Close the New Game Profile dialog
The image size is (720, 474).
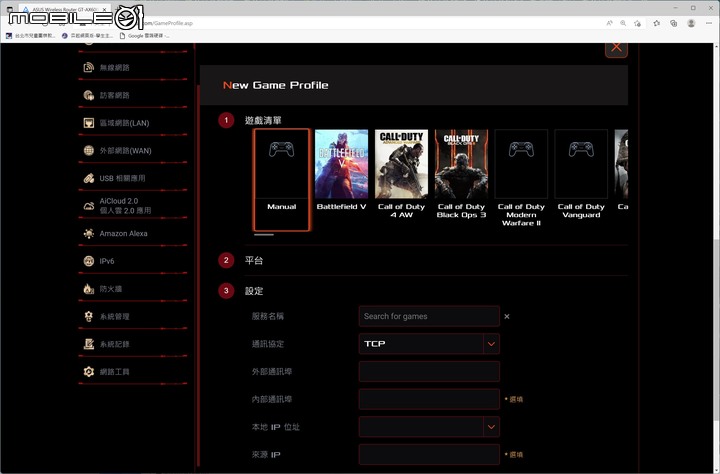click(x=616, y=48)
